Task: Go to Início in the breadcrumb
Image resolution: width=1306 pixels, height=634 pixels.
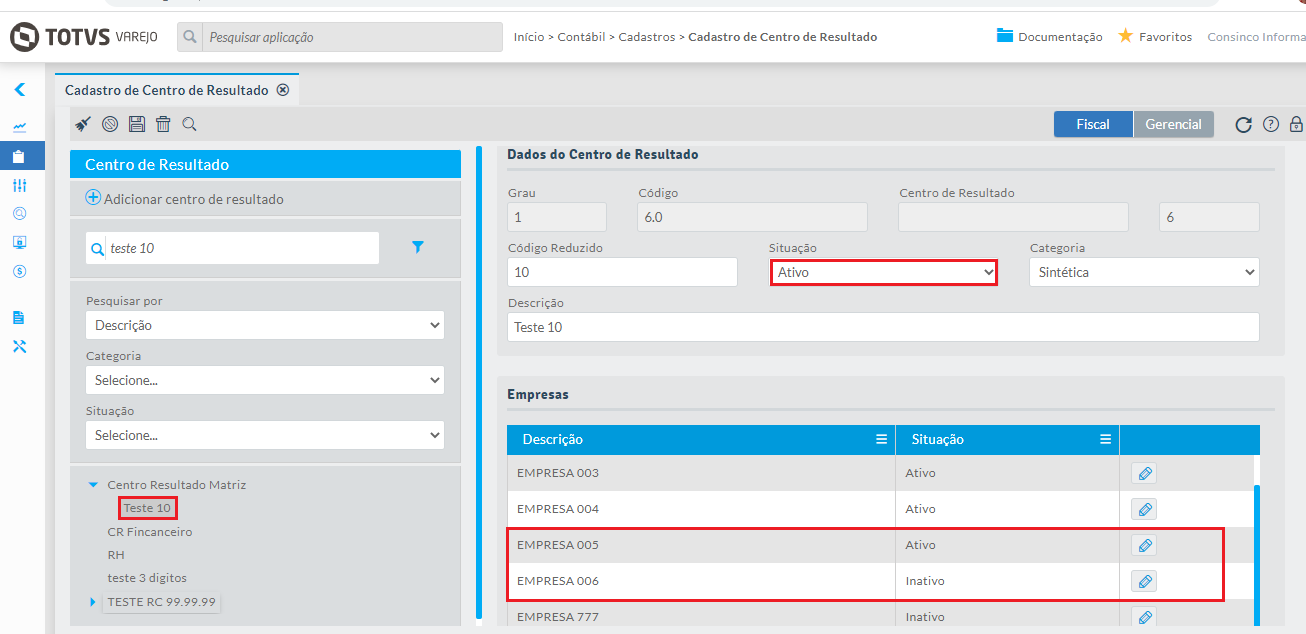Action: 529,37
